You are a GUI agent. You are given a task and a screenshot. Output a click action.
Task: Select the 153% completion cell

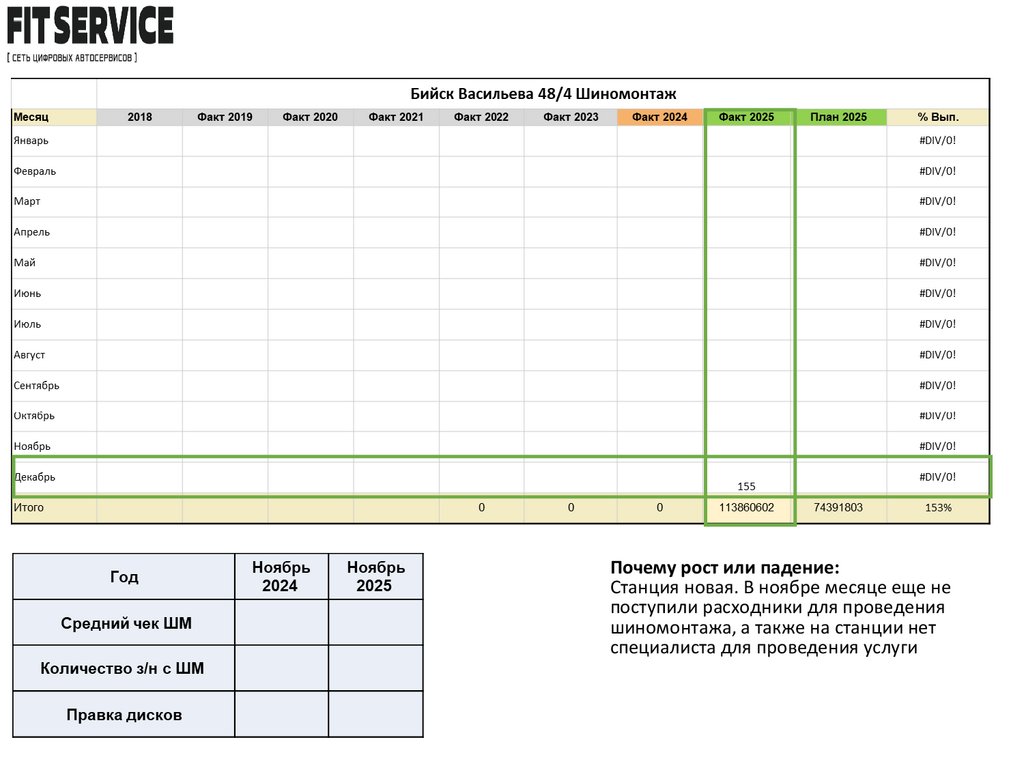pyautogui.click(x=938, y=507)
